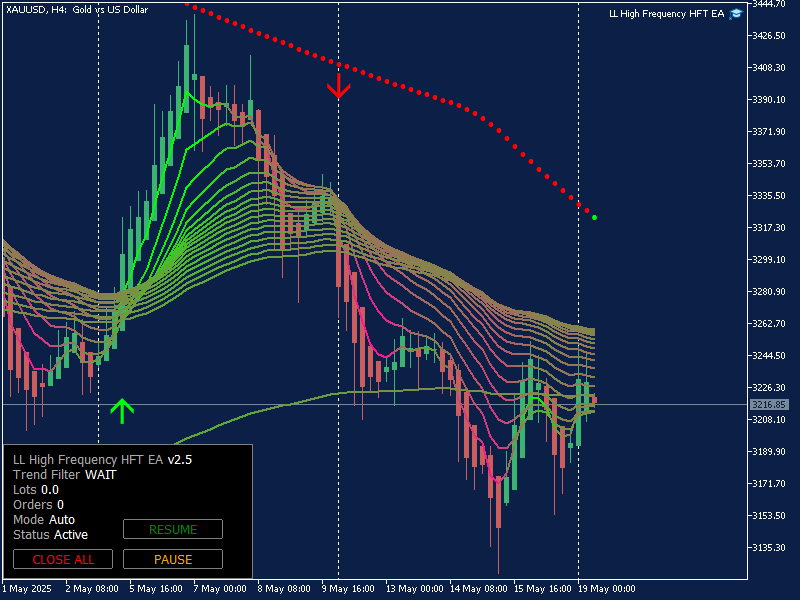Click the LL High Frequency HFT EA label top right
The width and height of the screenshot is (800, 600).
[x=666, y=14]
